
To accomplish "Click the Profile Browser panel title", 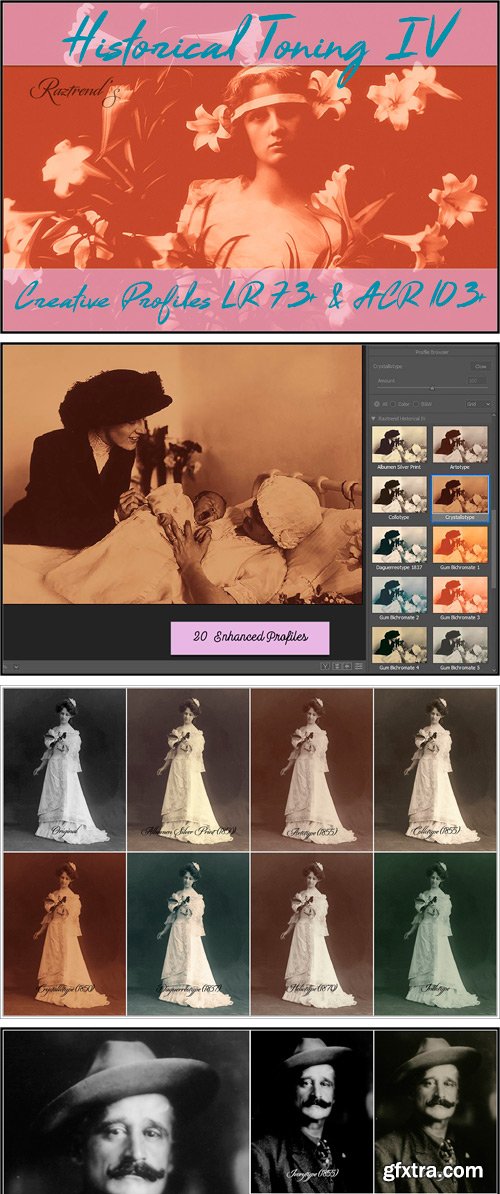I will pyautogui.click(x=432, y=352).
